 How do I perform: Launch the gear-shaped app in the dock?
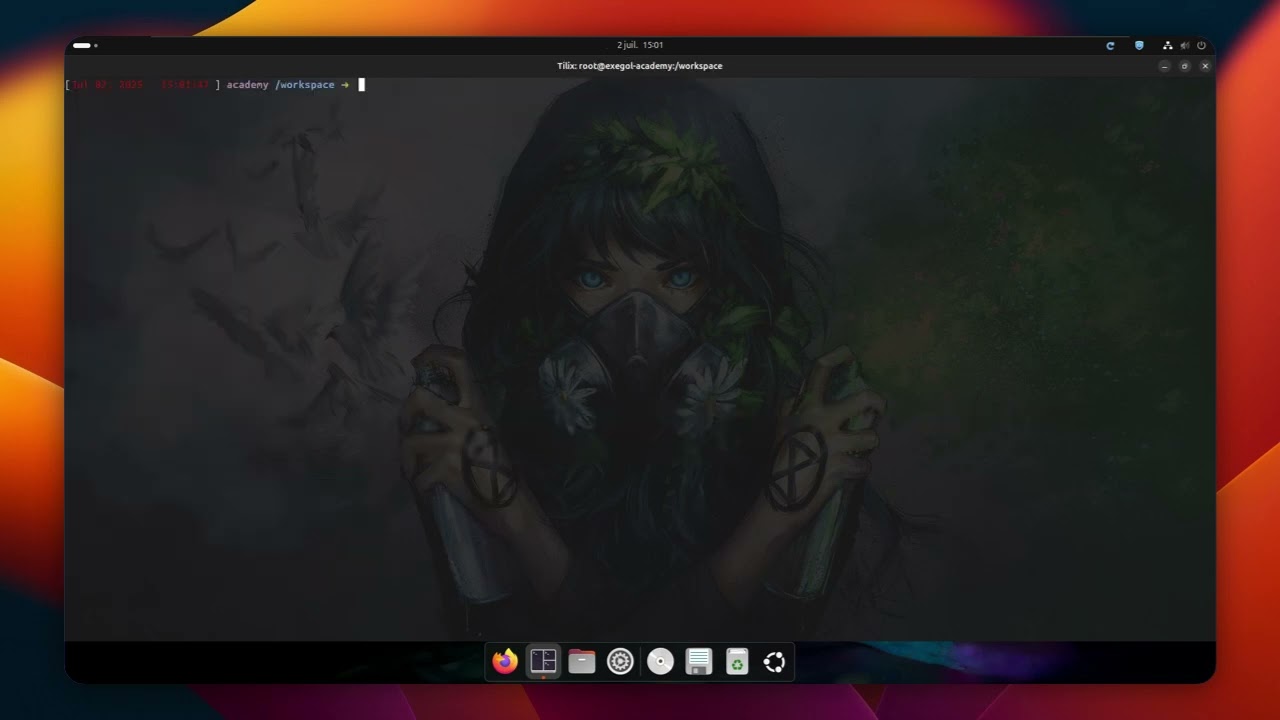(621, 661)
